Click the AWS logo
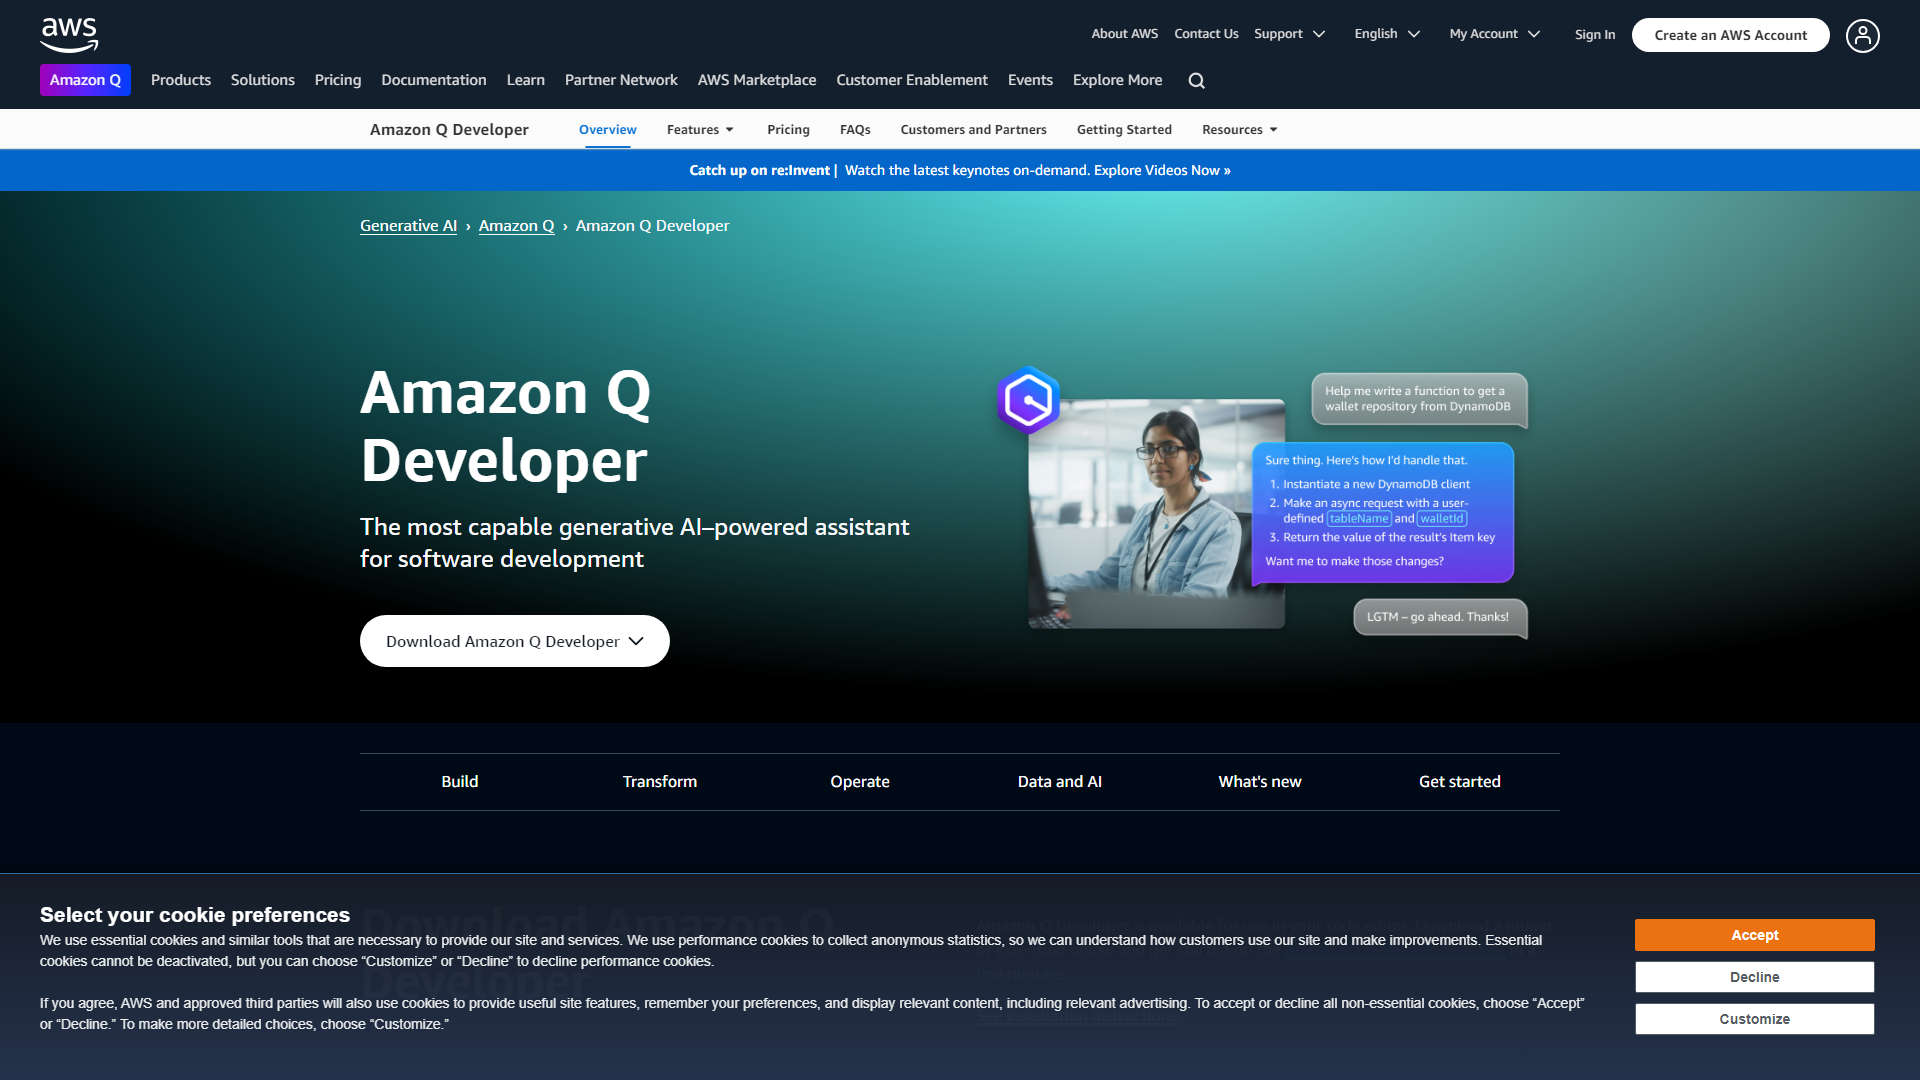This screenshot has width=1920, height=1080. tap(69, 34)
